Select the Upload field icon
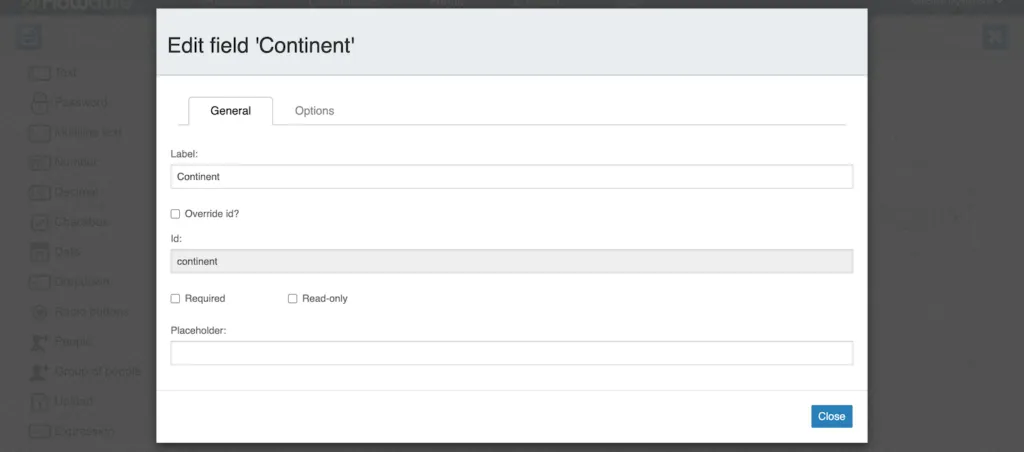1024x452 pixels. click(40, 401)
